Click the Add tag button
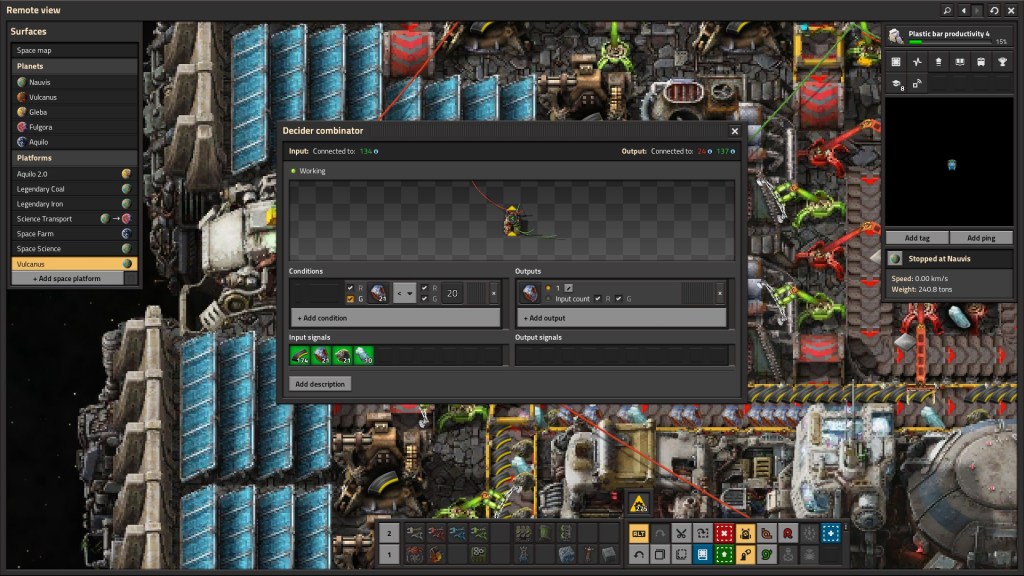Image resolution: width=1024 pixels, height=576 pixels. 916,238
